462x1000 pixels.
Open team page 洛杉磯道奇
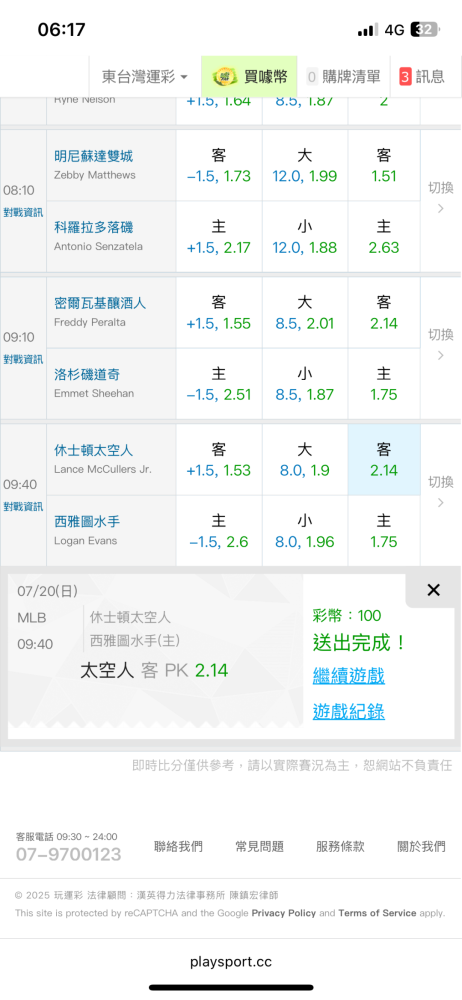[87, 374]
